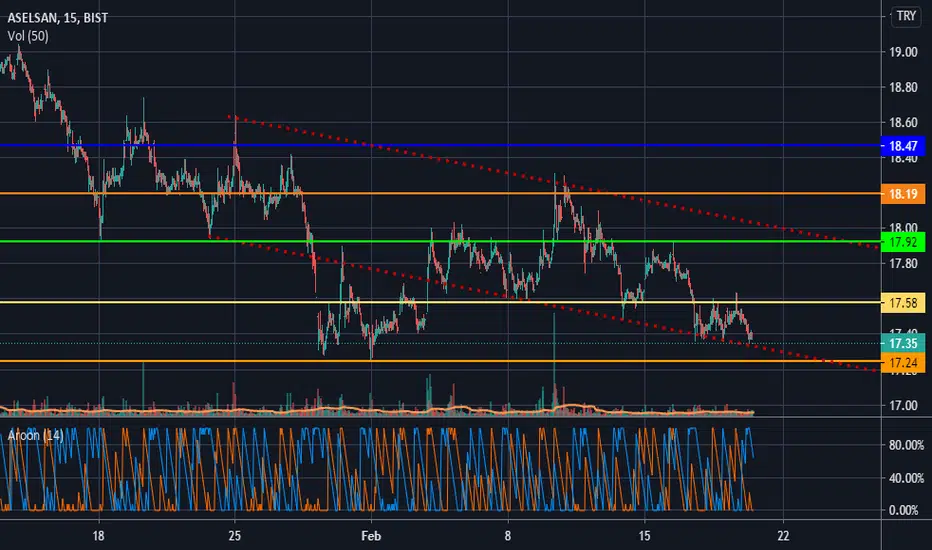Image resolution: width=932 pixels, height=550 pixels.
Task: Click the 19.00 price scale value
Action: tap(903, 52)
